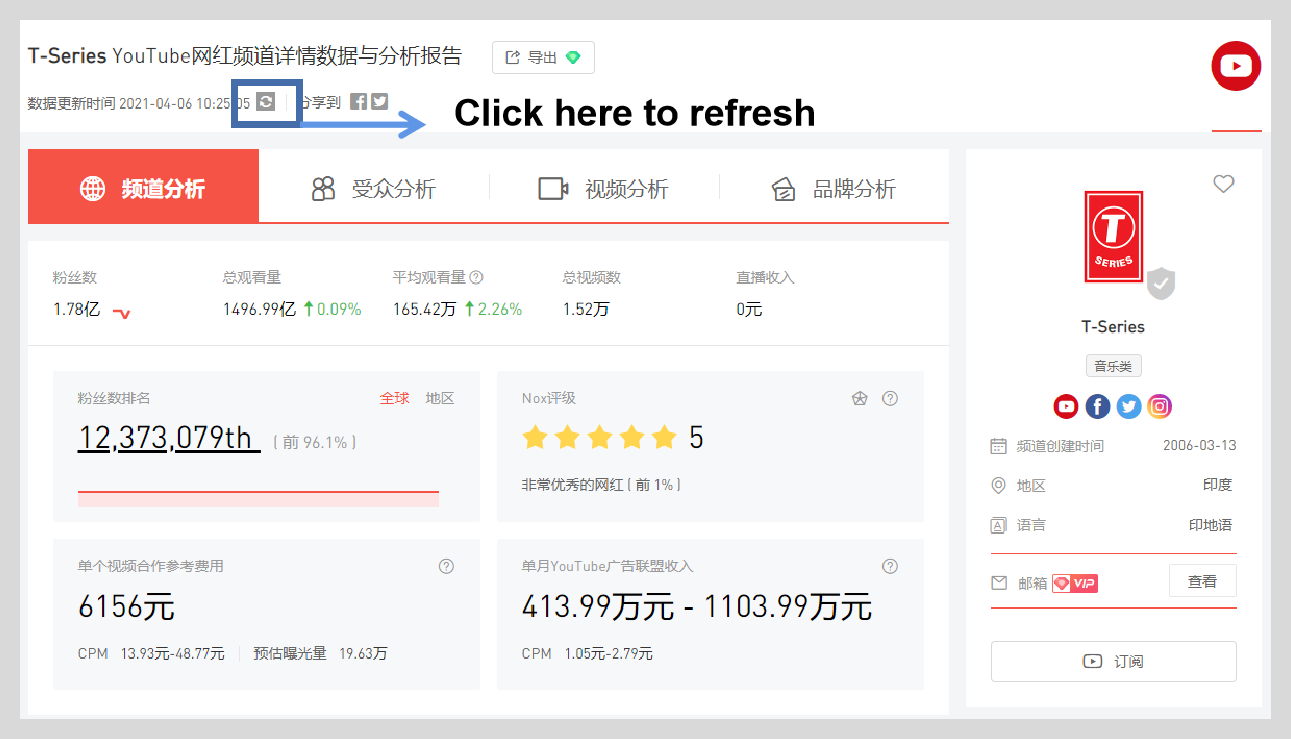Click the 1496.99亿 total views value
This screenshot has width=1291, height=739.
coord(259,309)
